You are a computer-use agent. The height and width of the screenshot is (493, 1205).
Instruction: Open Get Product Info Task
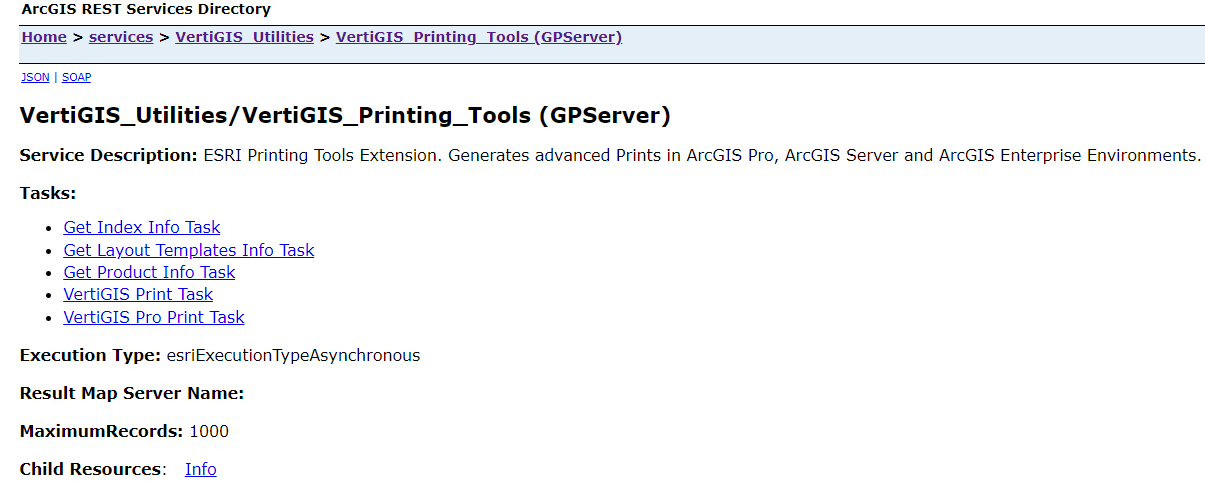(x=149, y=272)
